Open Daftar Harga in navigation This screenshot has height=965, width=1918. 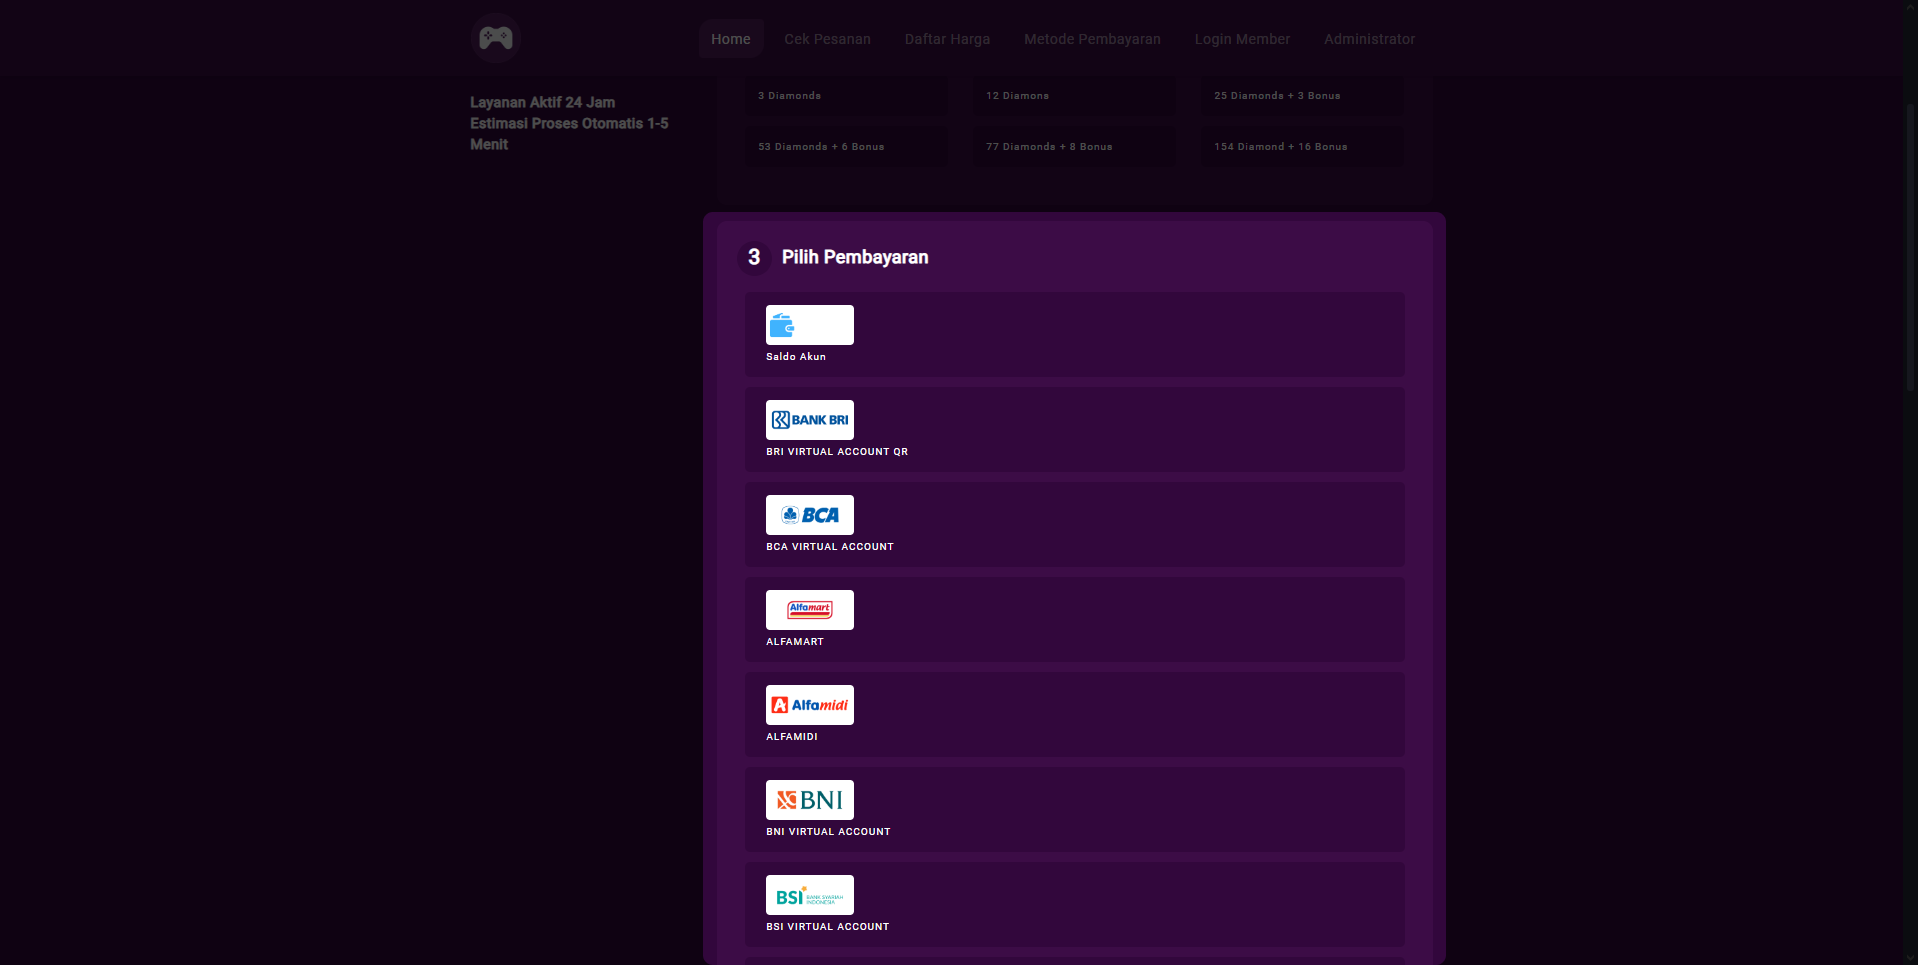click(947, 39)
